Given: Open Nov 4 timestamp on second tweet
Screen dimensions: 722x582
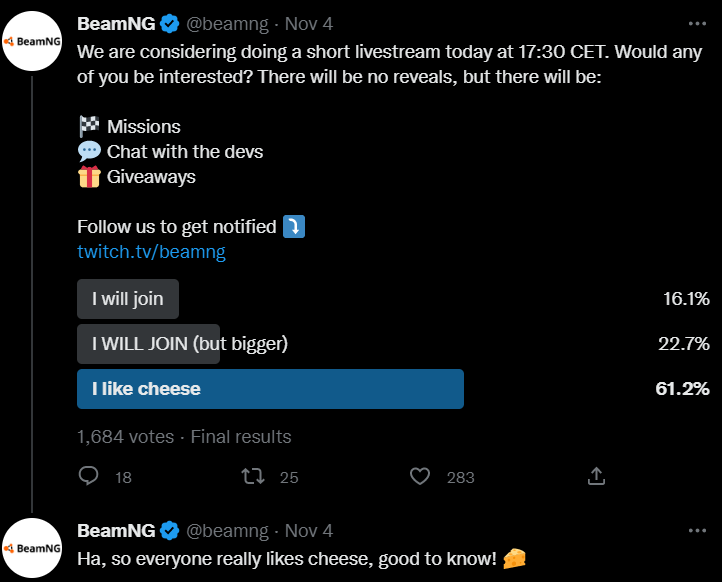Looking at the screenshot, I should [x=309, y=531].
